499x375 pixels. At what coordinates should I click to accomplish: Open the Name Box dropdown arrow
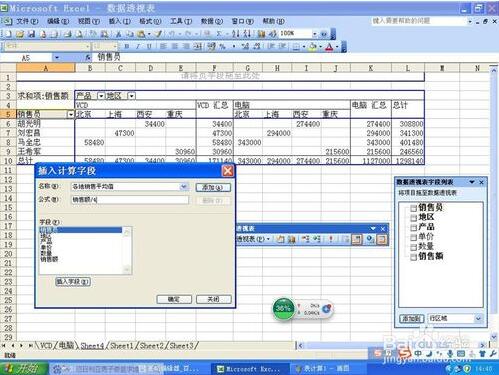pyautogui.click(x=57, y=58)
